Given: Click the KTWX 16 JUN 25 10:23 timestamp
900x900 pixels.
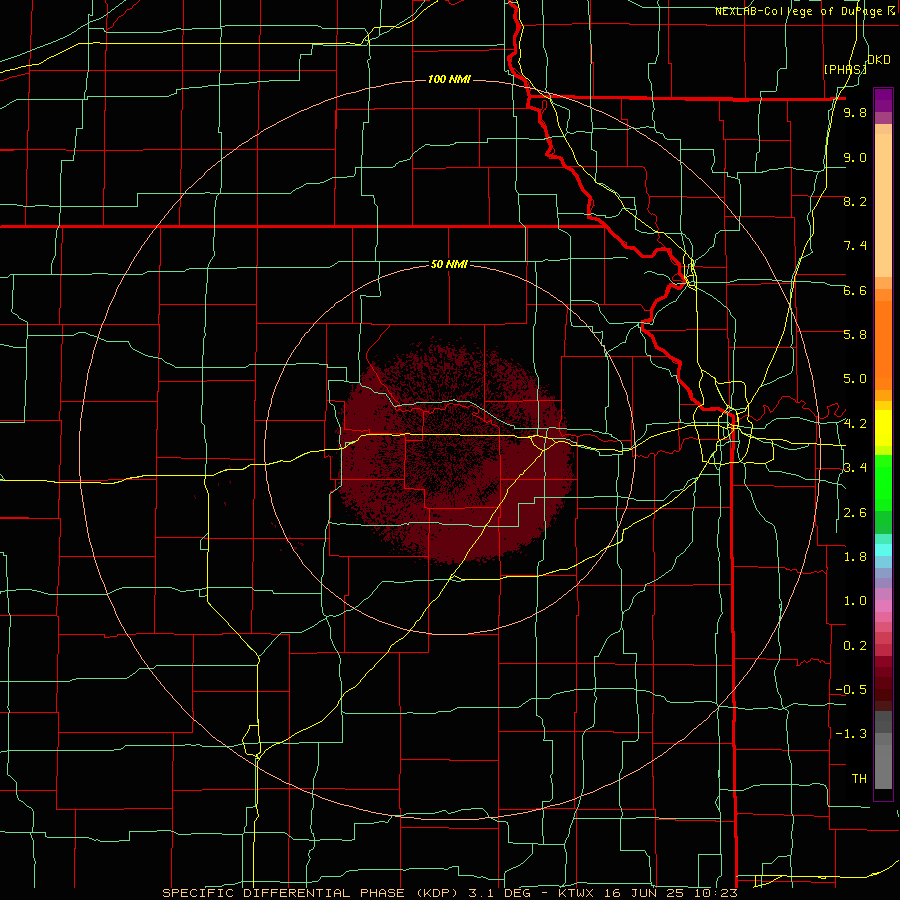Looking at the screenshot, I should [648, 893].
